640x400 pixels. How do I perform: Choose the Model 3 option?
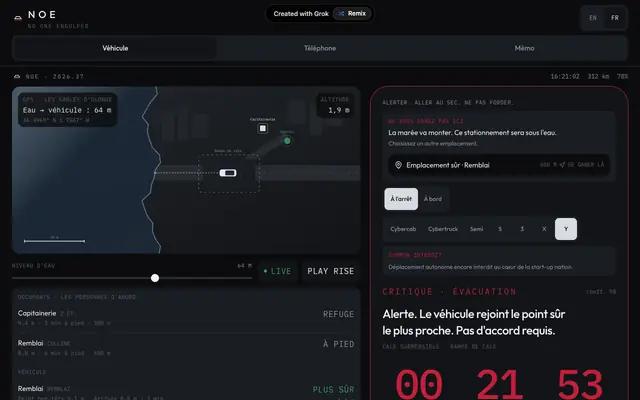point(522,229)
